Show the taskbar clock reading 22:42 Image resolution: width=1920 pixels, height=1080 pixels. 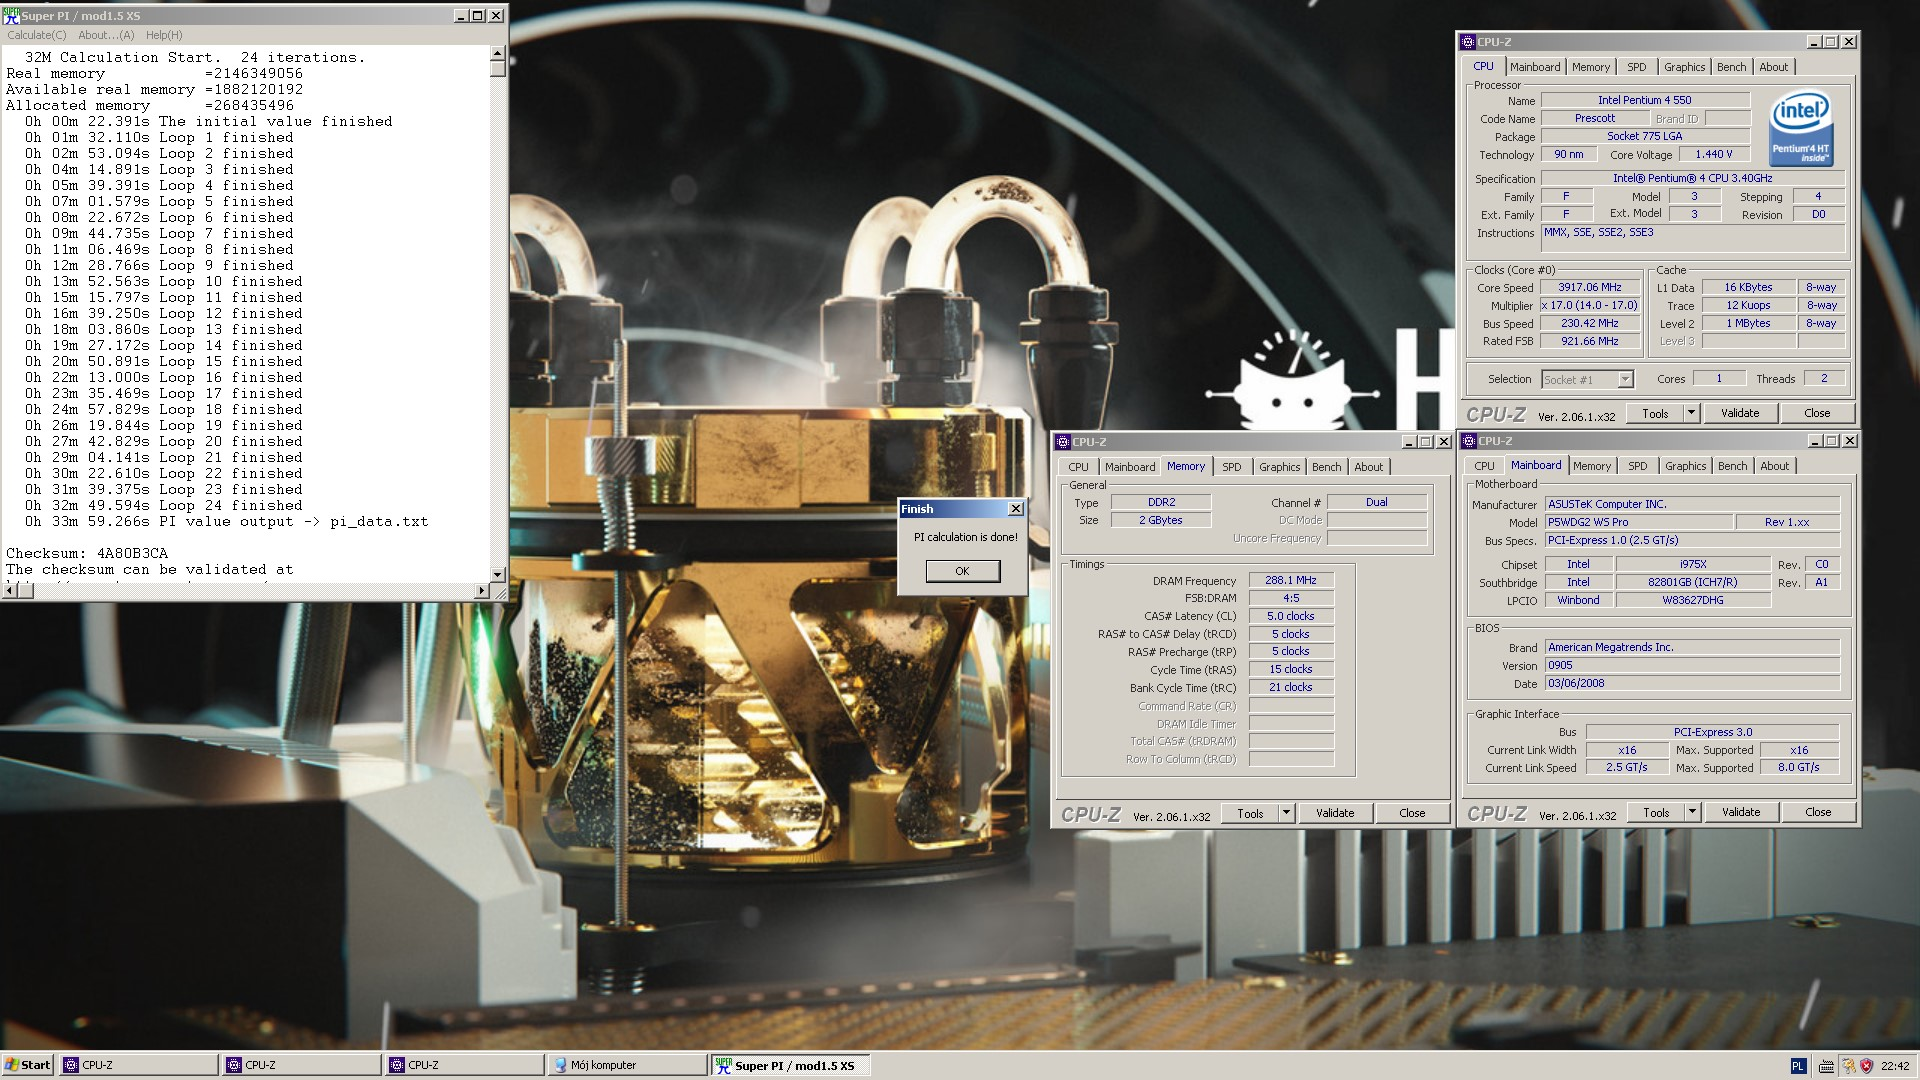pyautogui.click(x=1895, y=1066)
